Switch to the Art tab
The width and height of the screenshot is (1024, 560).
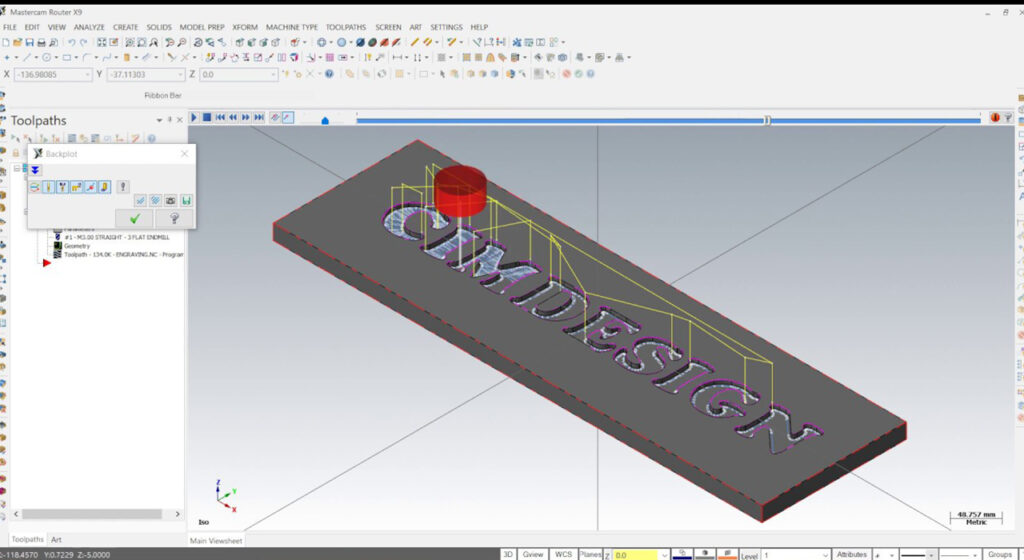tap(56, 540)
